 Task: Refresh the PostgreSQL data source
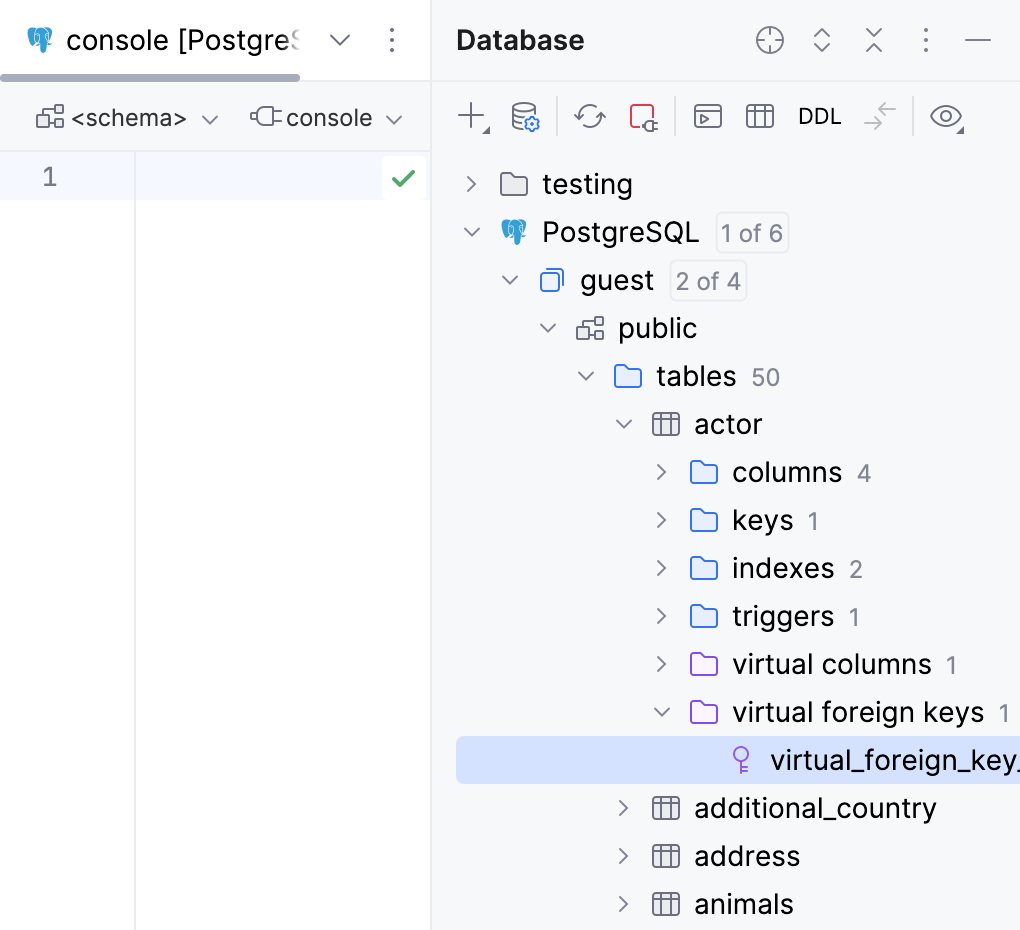pos(589,116)
